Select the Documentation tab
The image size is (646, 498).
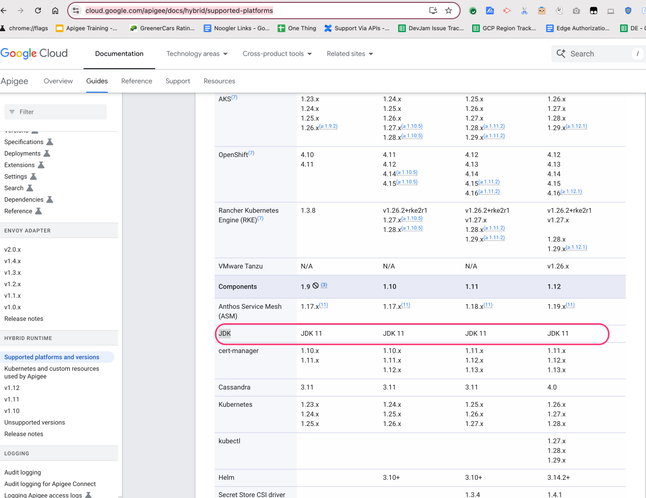tap(119, 54)
